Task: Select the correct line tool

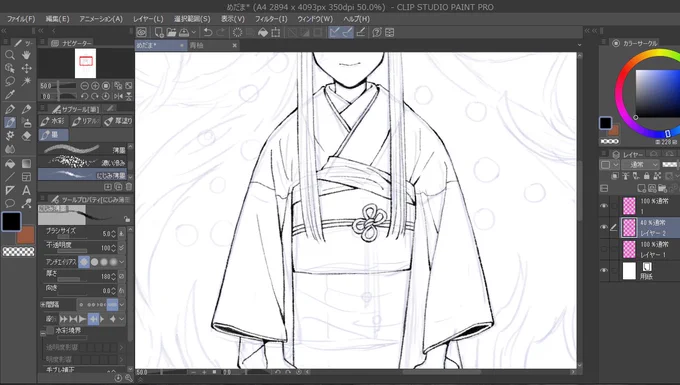Action: point(26,203)
